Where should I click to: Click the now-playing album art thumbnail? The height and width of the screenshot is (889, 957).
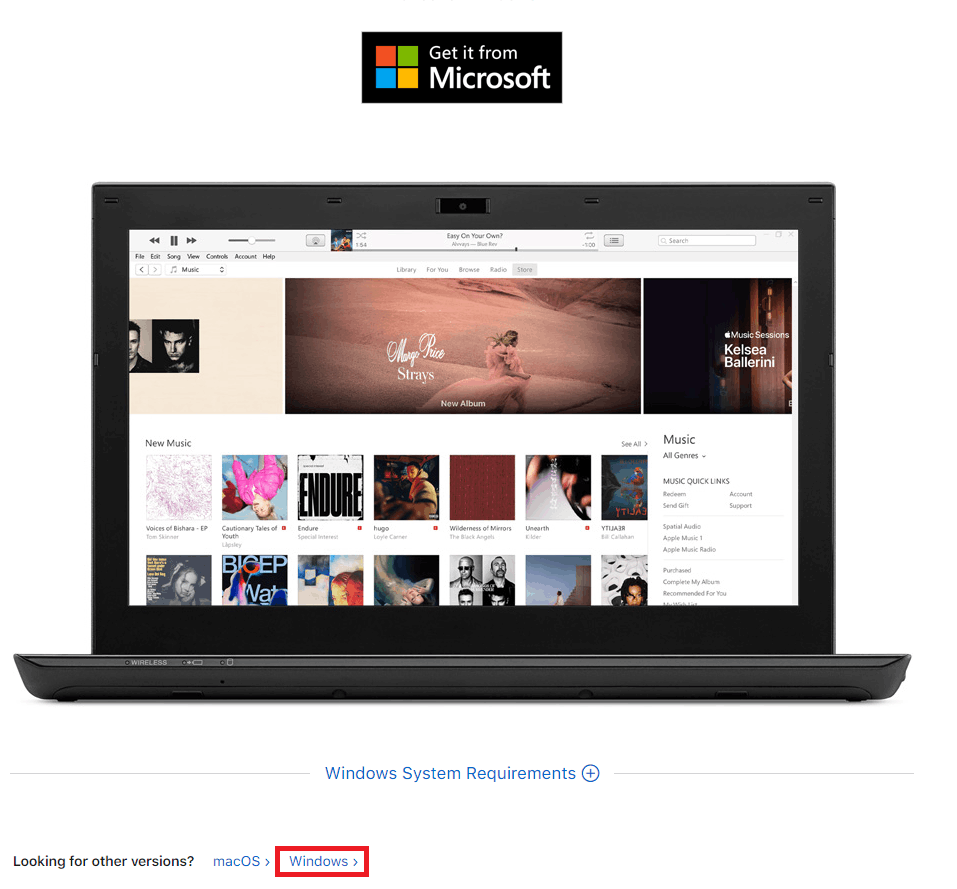(342, 240)
